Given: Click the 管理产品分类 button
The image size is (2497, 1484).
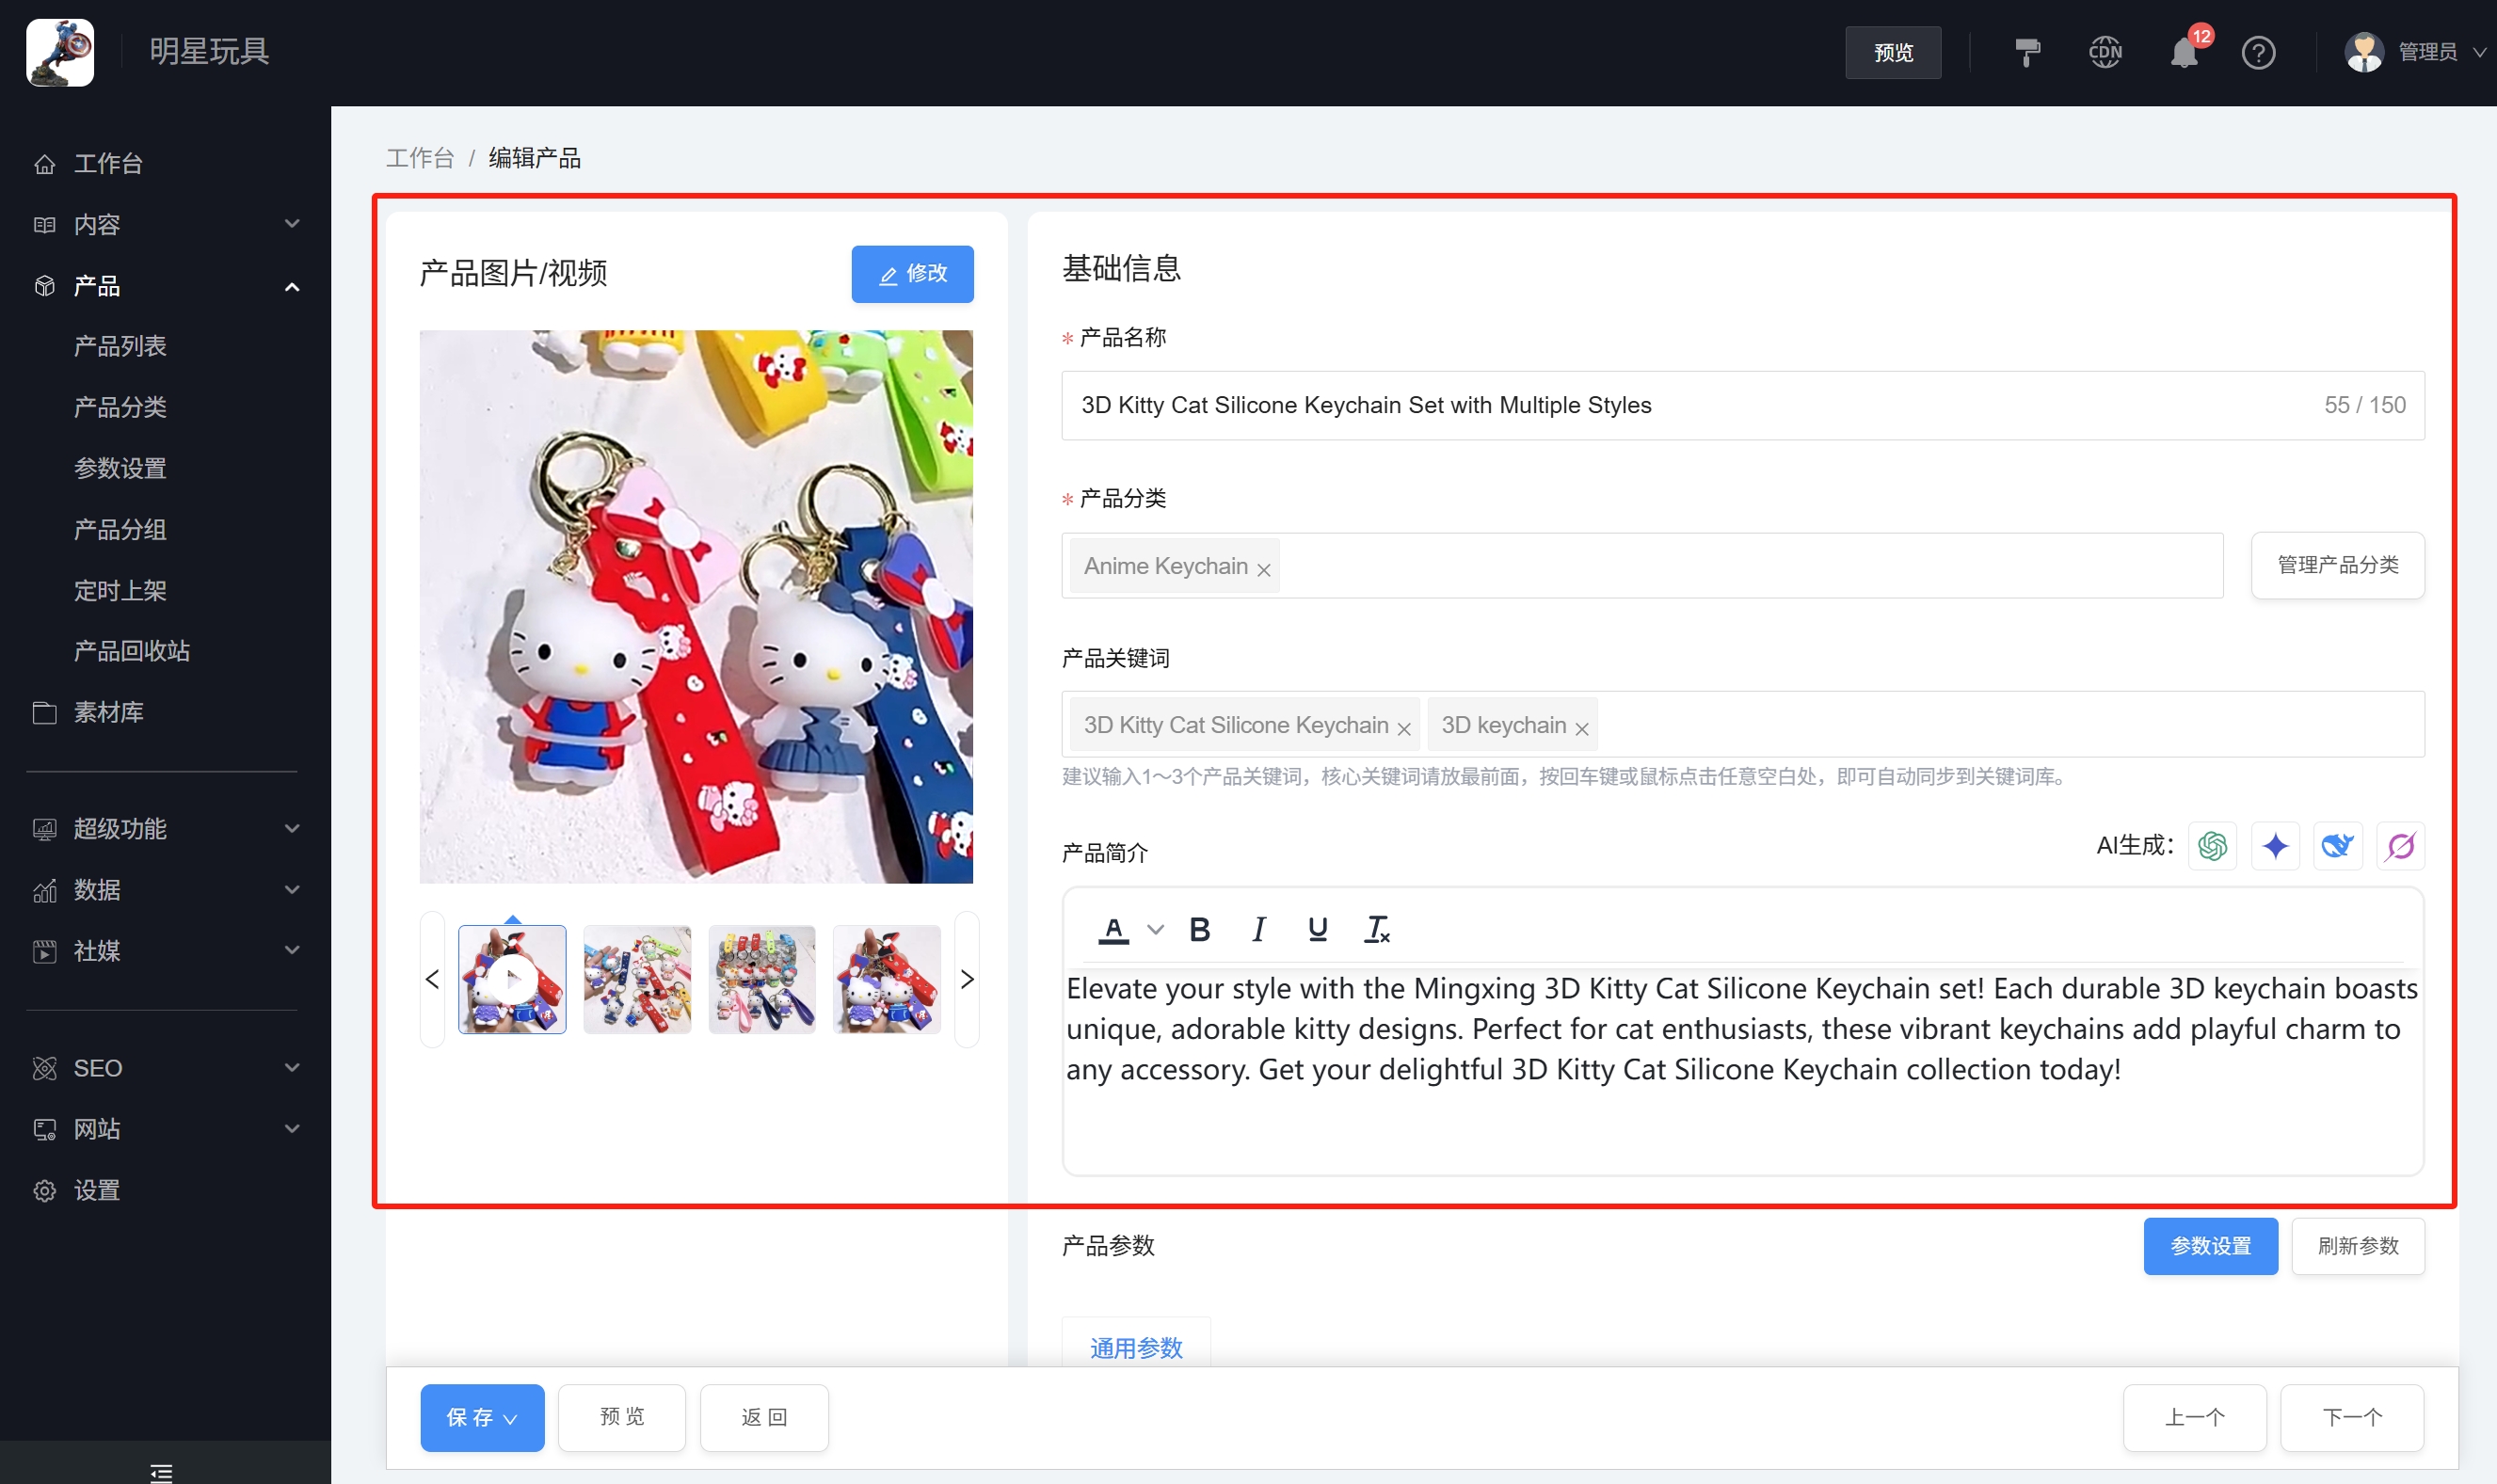Looking at the screenshot, I should tap(2337, 565).
